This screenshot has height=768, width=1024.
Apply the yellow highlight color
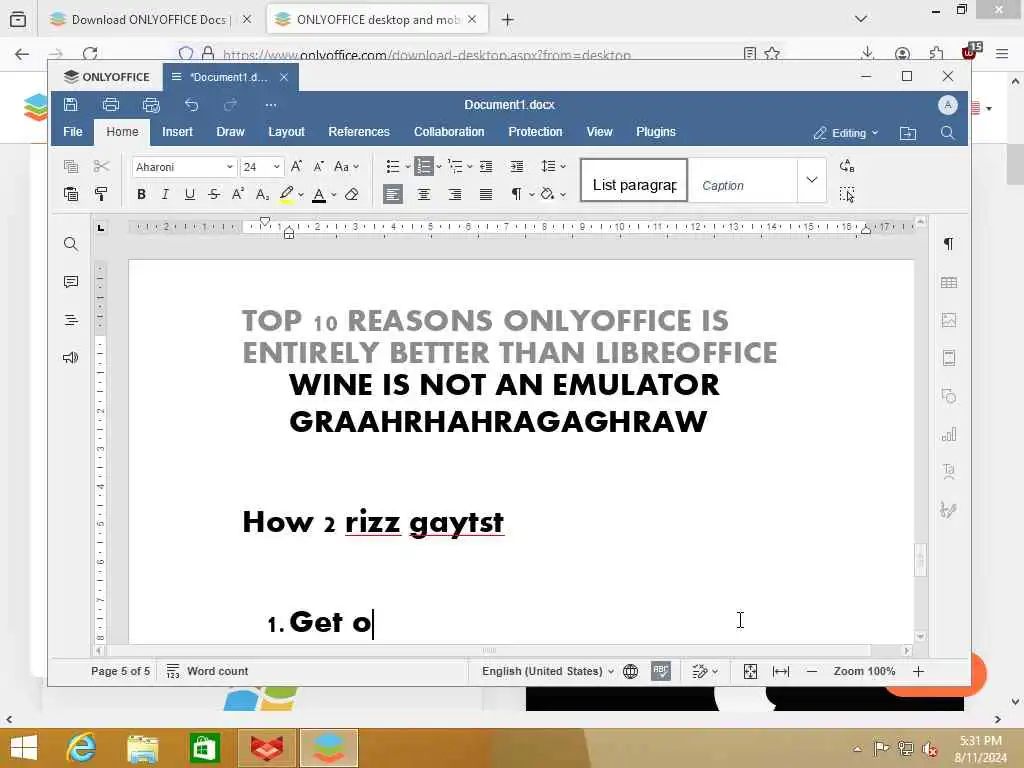click(286, 194)
